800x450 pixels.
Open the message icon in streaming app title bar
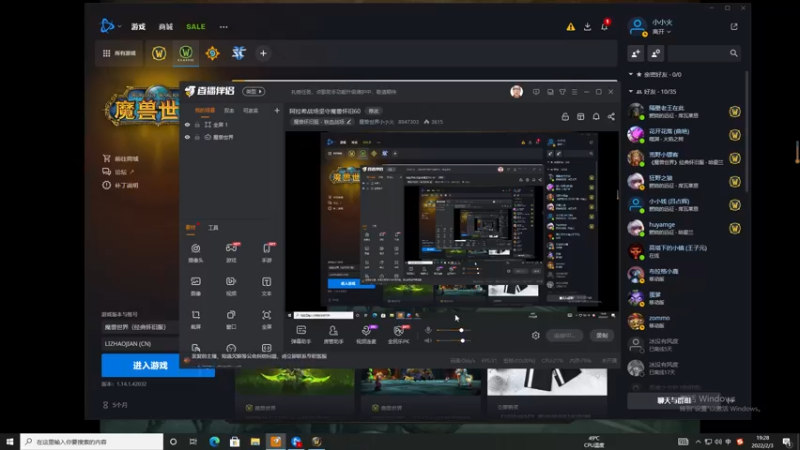pos(536,92)
